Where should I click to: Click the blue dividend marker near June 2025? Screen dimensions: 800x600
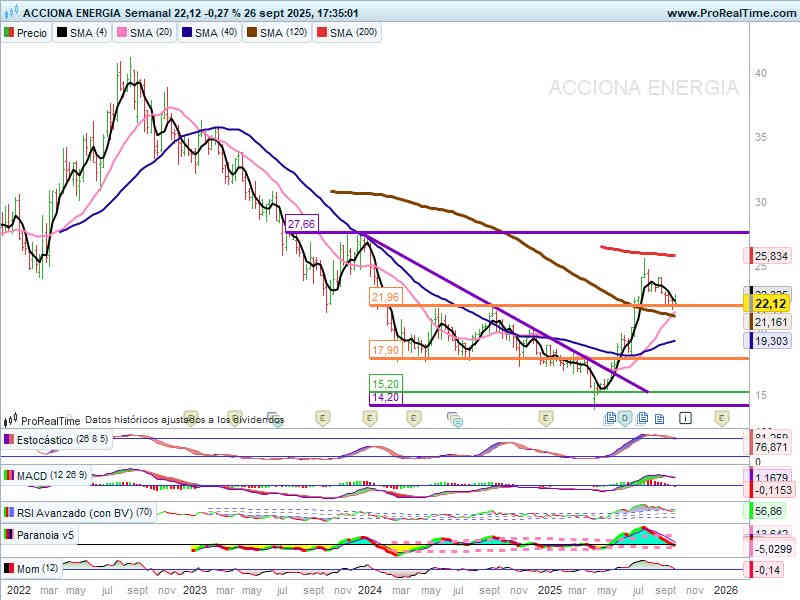click(625, 418)
